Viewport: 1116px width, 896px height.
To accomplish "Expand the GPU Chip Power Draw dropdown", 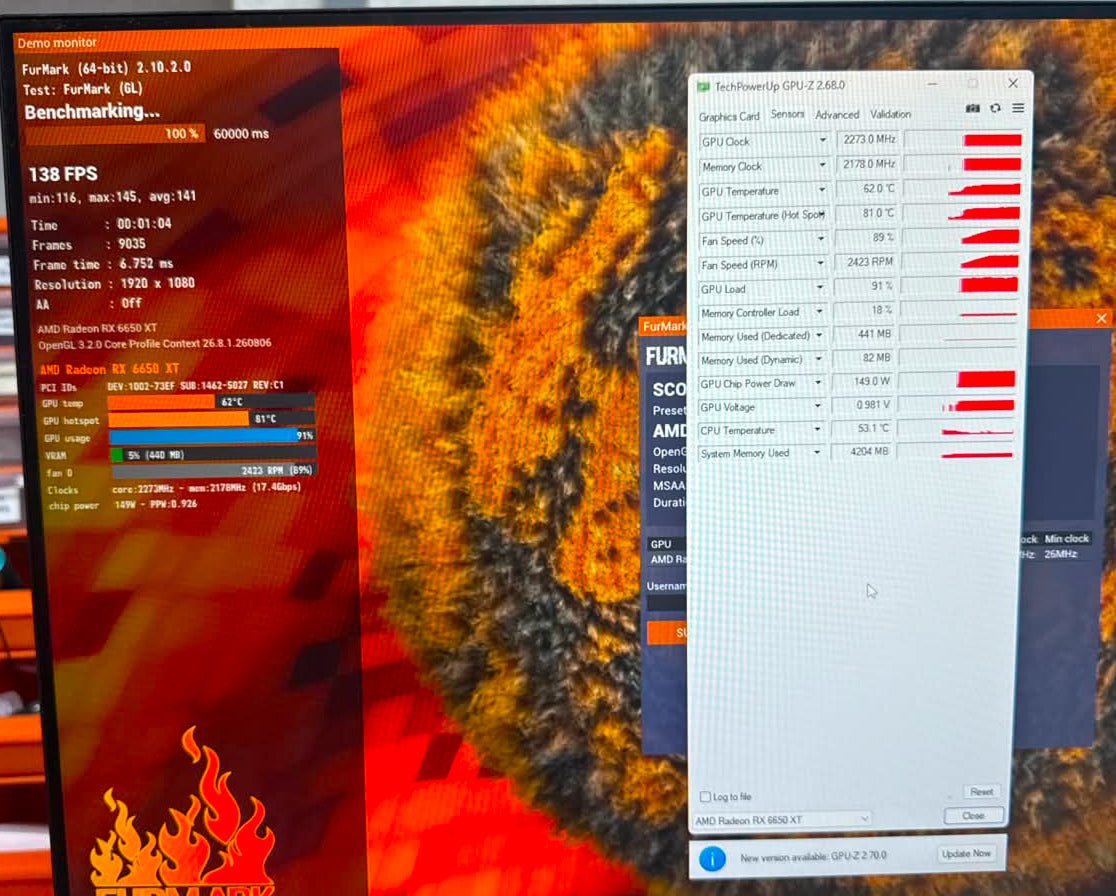I will pyautogui.click(x=818, y=382).
